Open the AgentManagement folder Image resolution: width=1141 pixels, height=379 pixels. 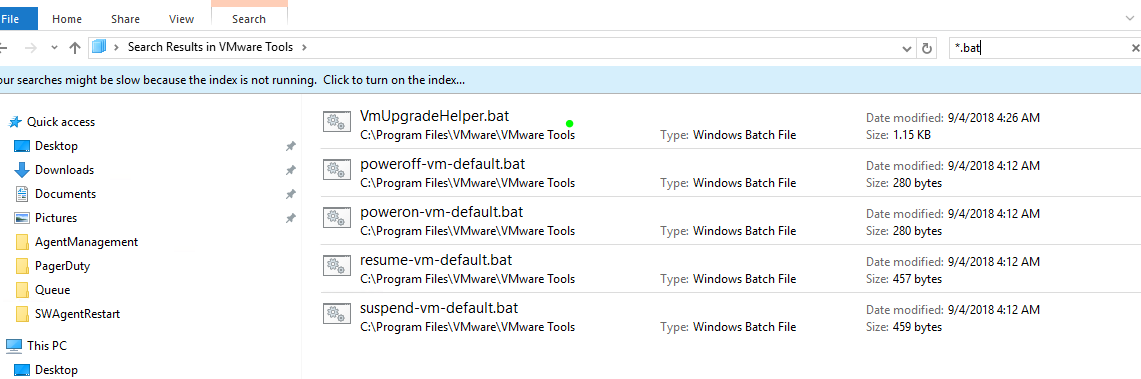click(x=86, y=242)
